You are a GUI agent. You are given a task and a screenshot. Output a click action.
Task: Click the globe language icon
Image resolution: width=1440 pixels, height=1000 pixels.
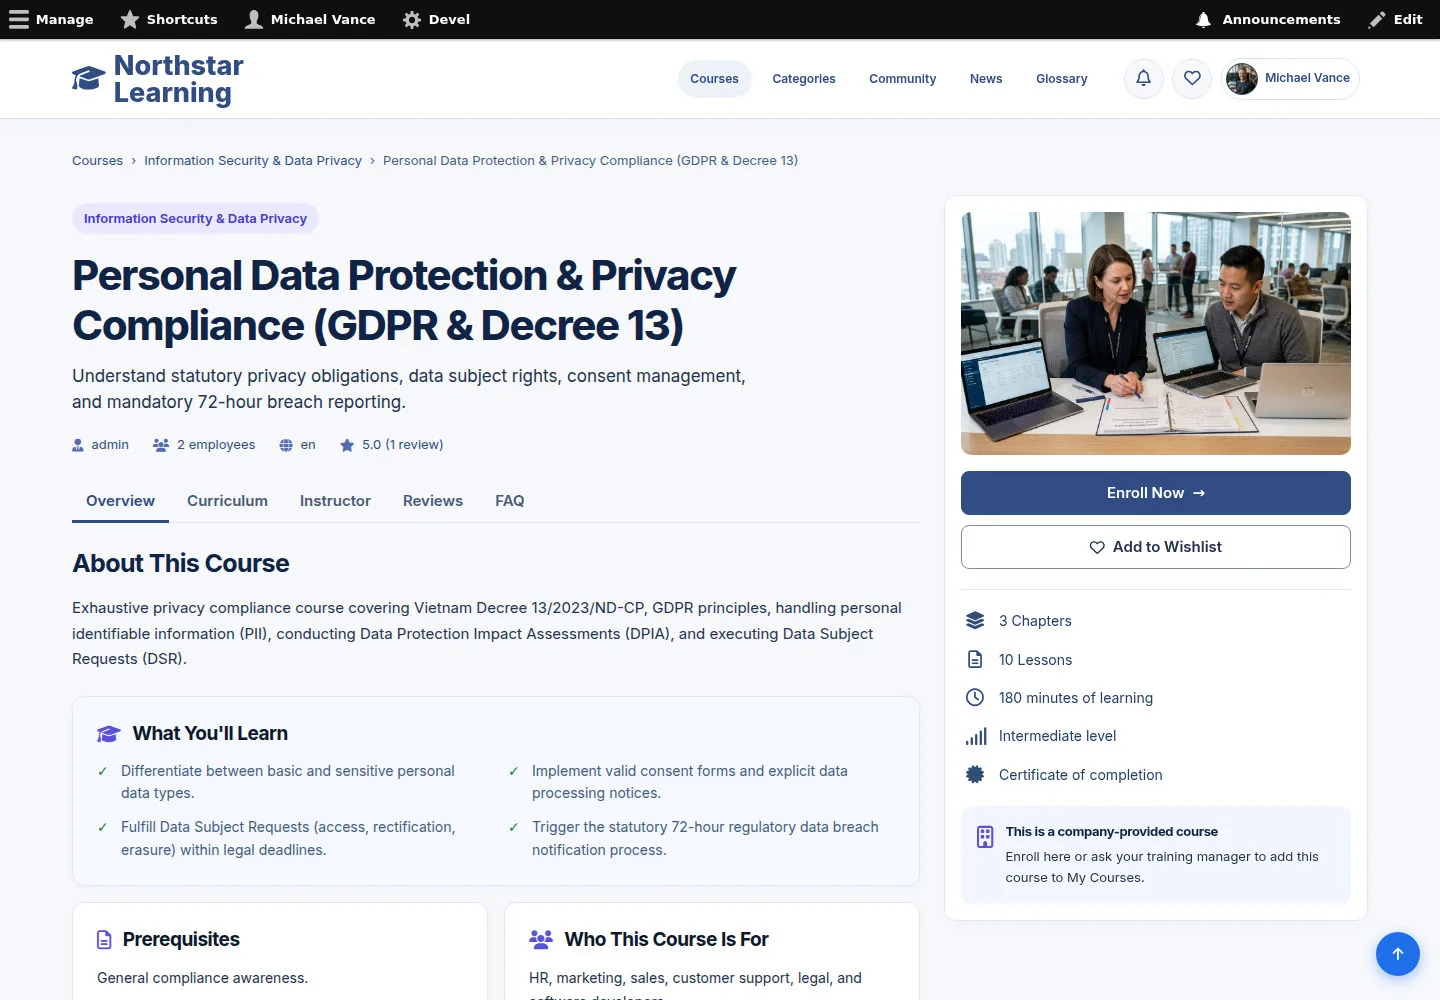(286, 445)
